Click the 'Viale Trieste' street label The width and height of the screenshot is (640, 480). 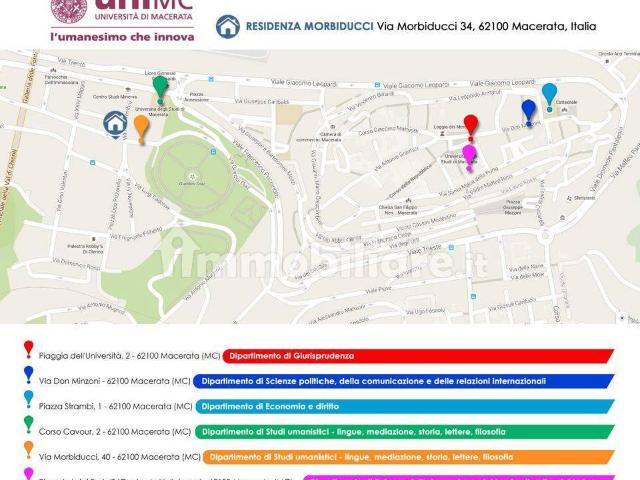point(424,249)
